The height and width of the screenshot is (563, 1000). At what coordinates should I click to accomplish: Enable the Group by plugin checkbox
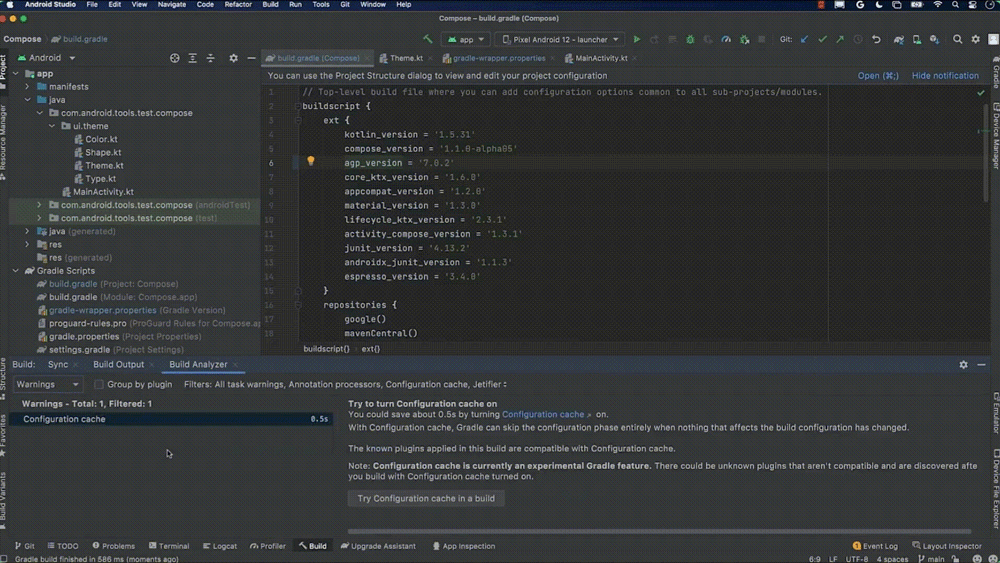98,384
